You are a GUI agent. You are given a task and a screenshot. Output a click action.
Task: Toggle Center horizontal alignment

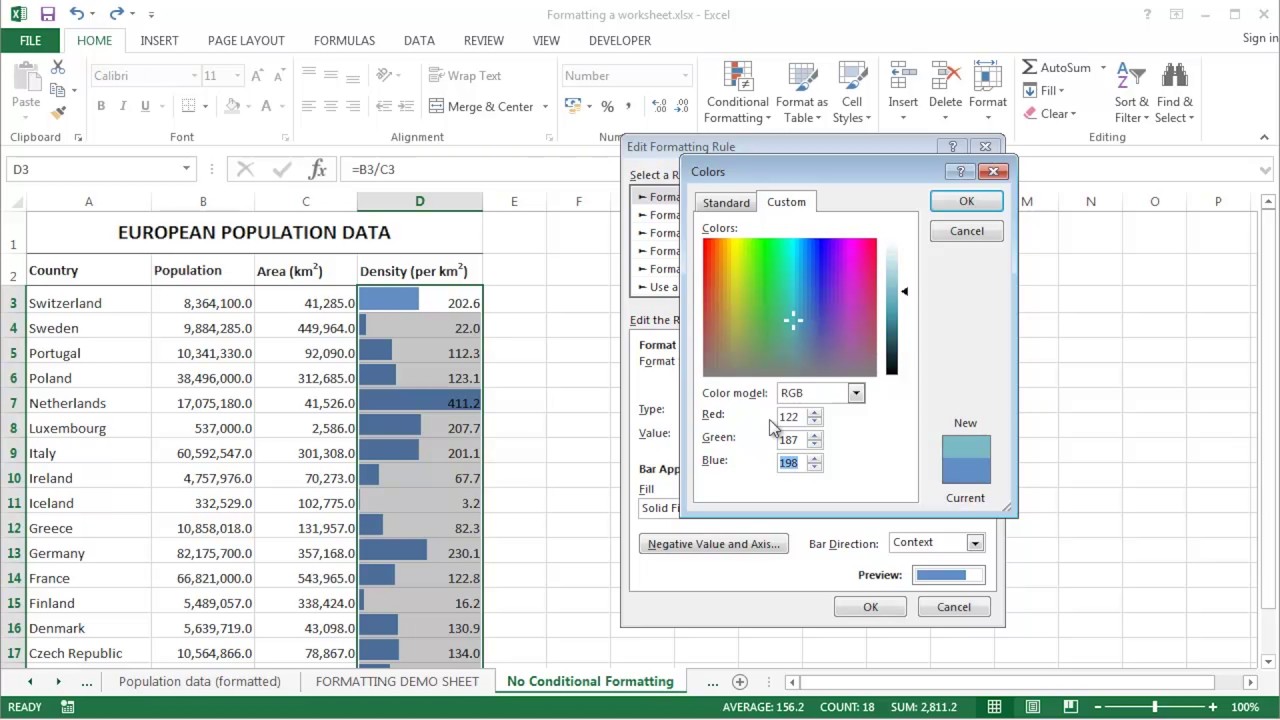pos(331,106)
